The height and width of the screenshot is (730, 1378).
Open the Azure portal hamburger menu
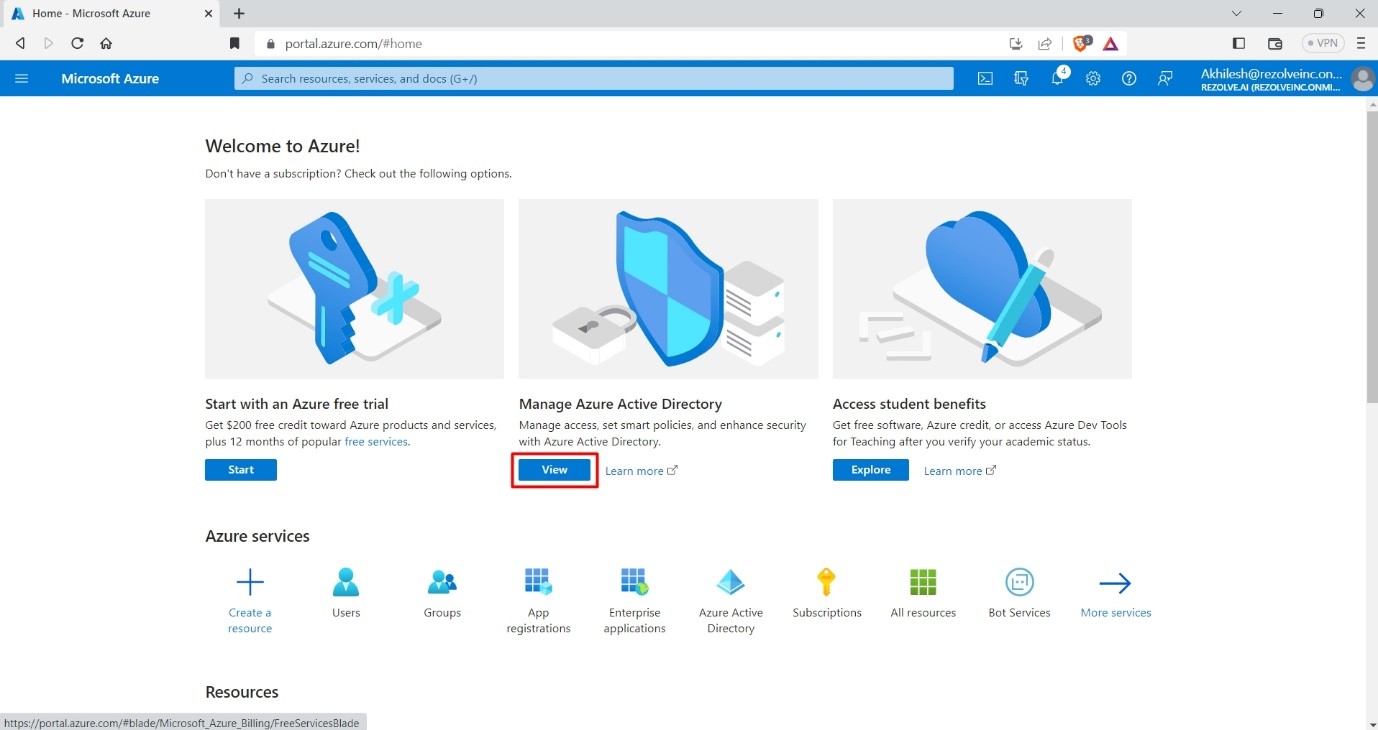point(22,78)
